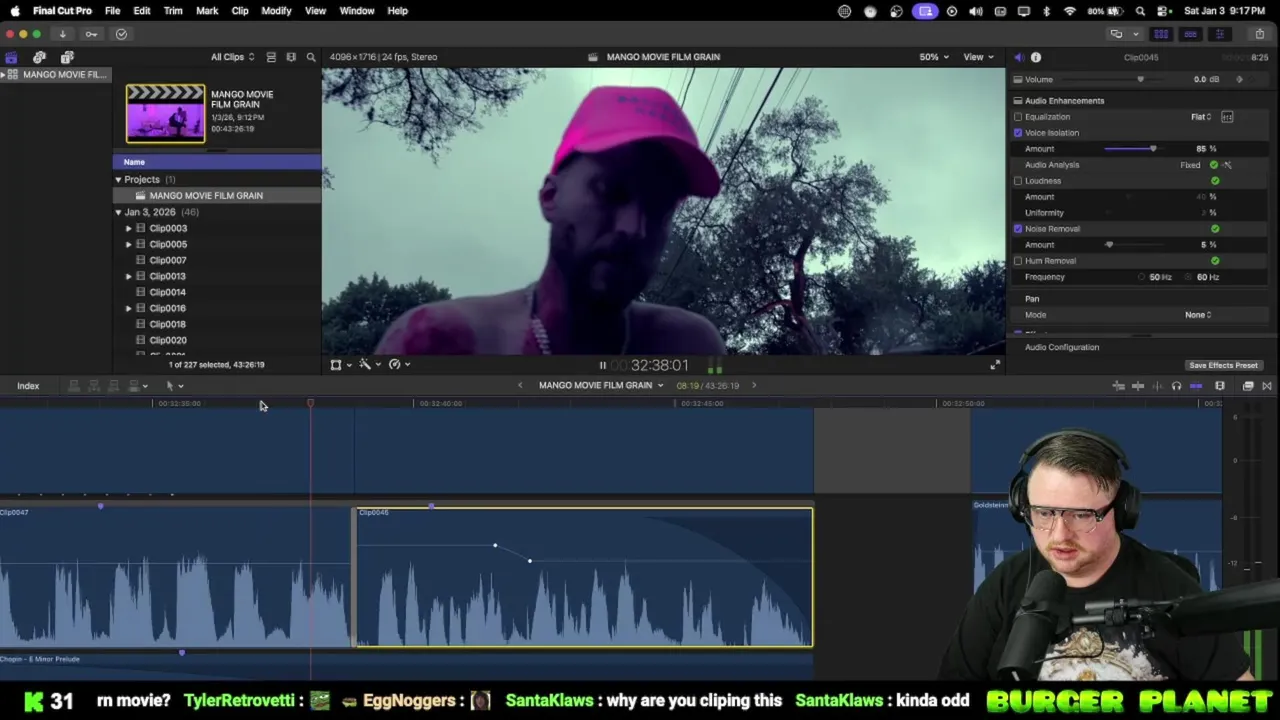Image resolution: width=1280 pixels, height=720 pixels.
Task: Open the Window menu
Action: [x=357, y=11]
